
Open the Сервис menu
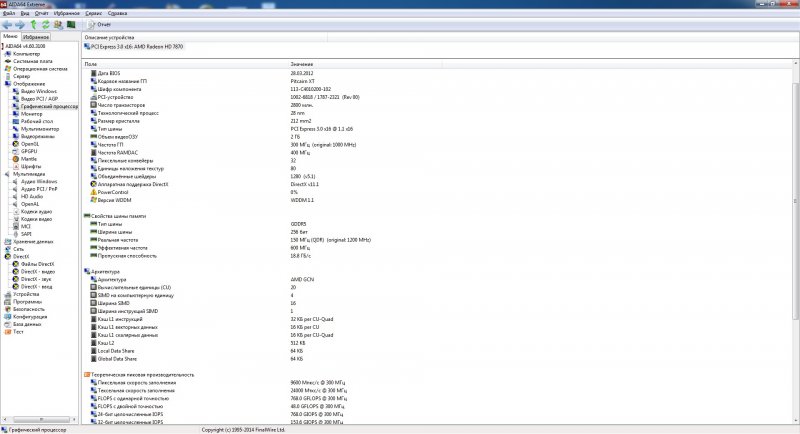[92, 14]
